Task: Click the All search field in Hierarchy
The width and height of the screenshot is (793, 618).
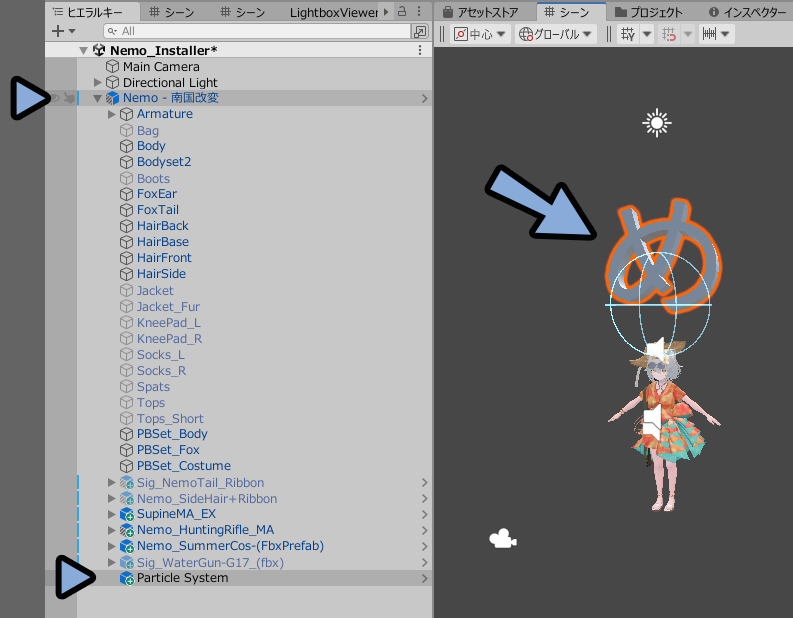Action: click(257, 31)
